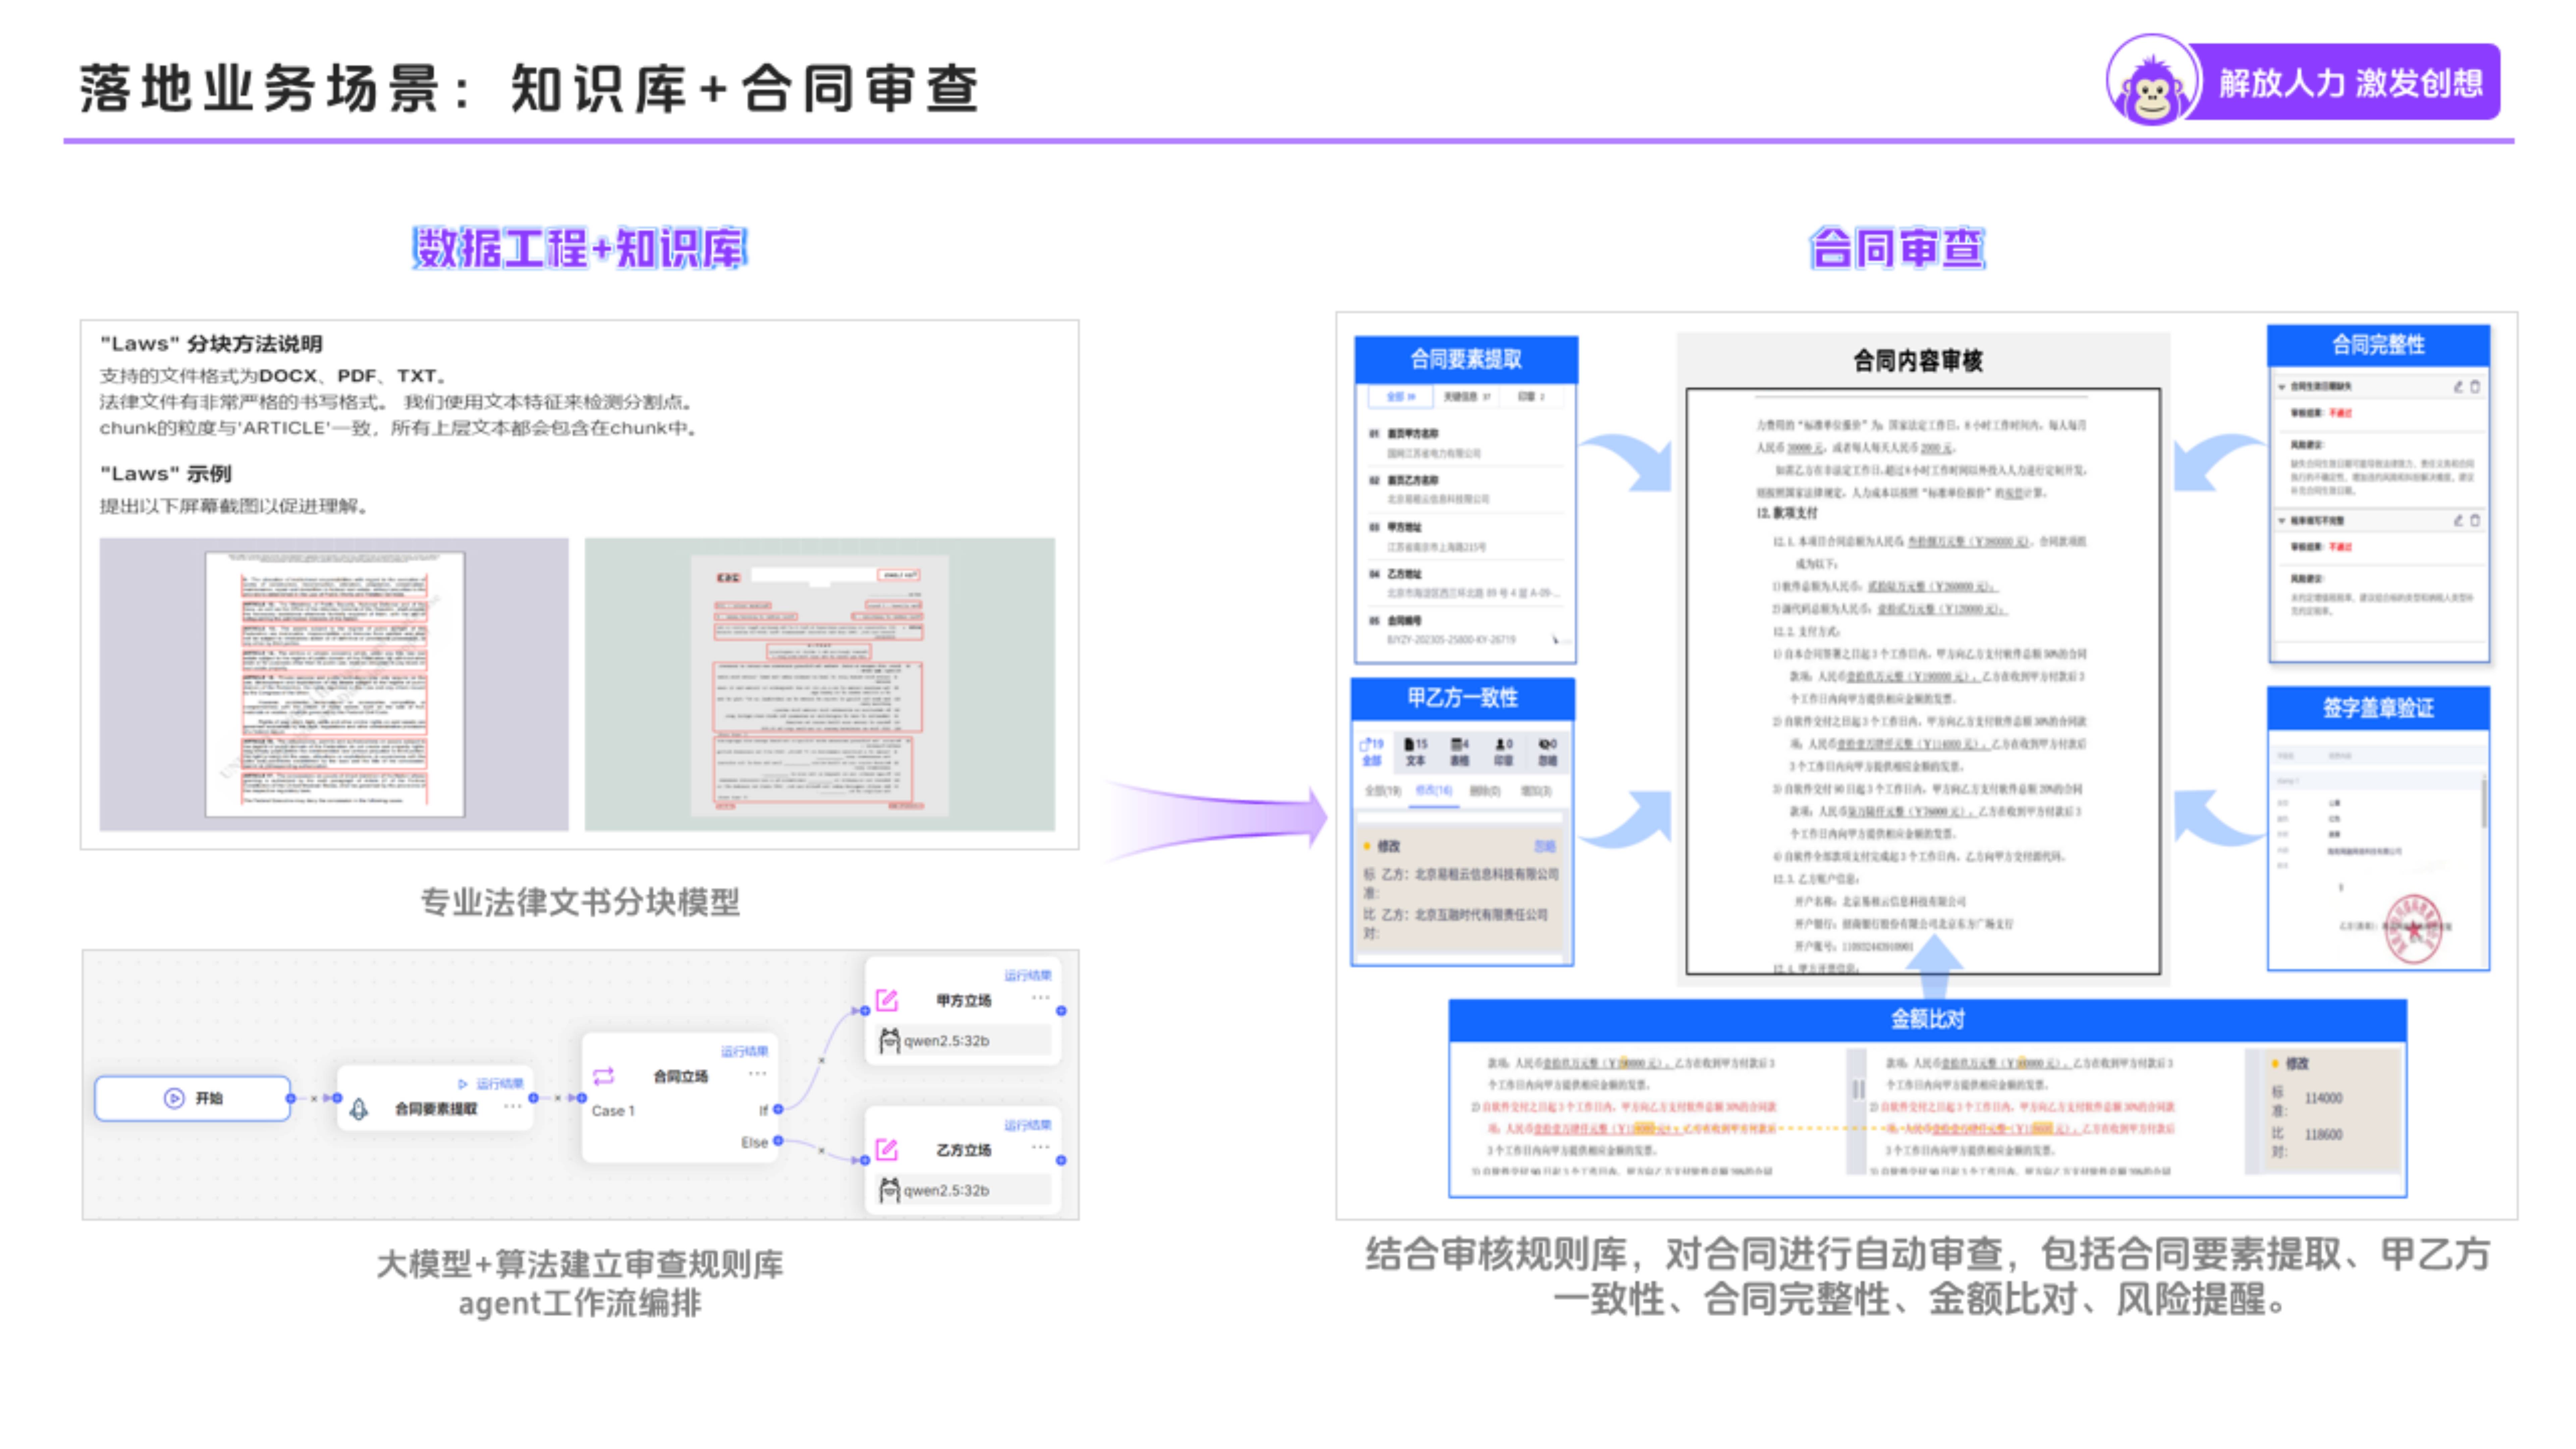2576x1449 pixels.
Task: Click the If branch port on 合同立场
Action: tap(778, 1109)
